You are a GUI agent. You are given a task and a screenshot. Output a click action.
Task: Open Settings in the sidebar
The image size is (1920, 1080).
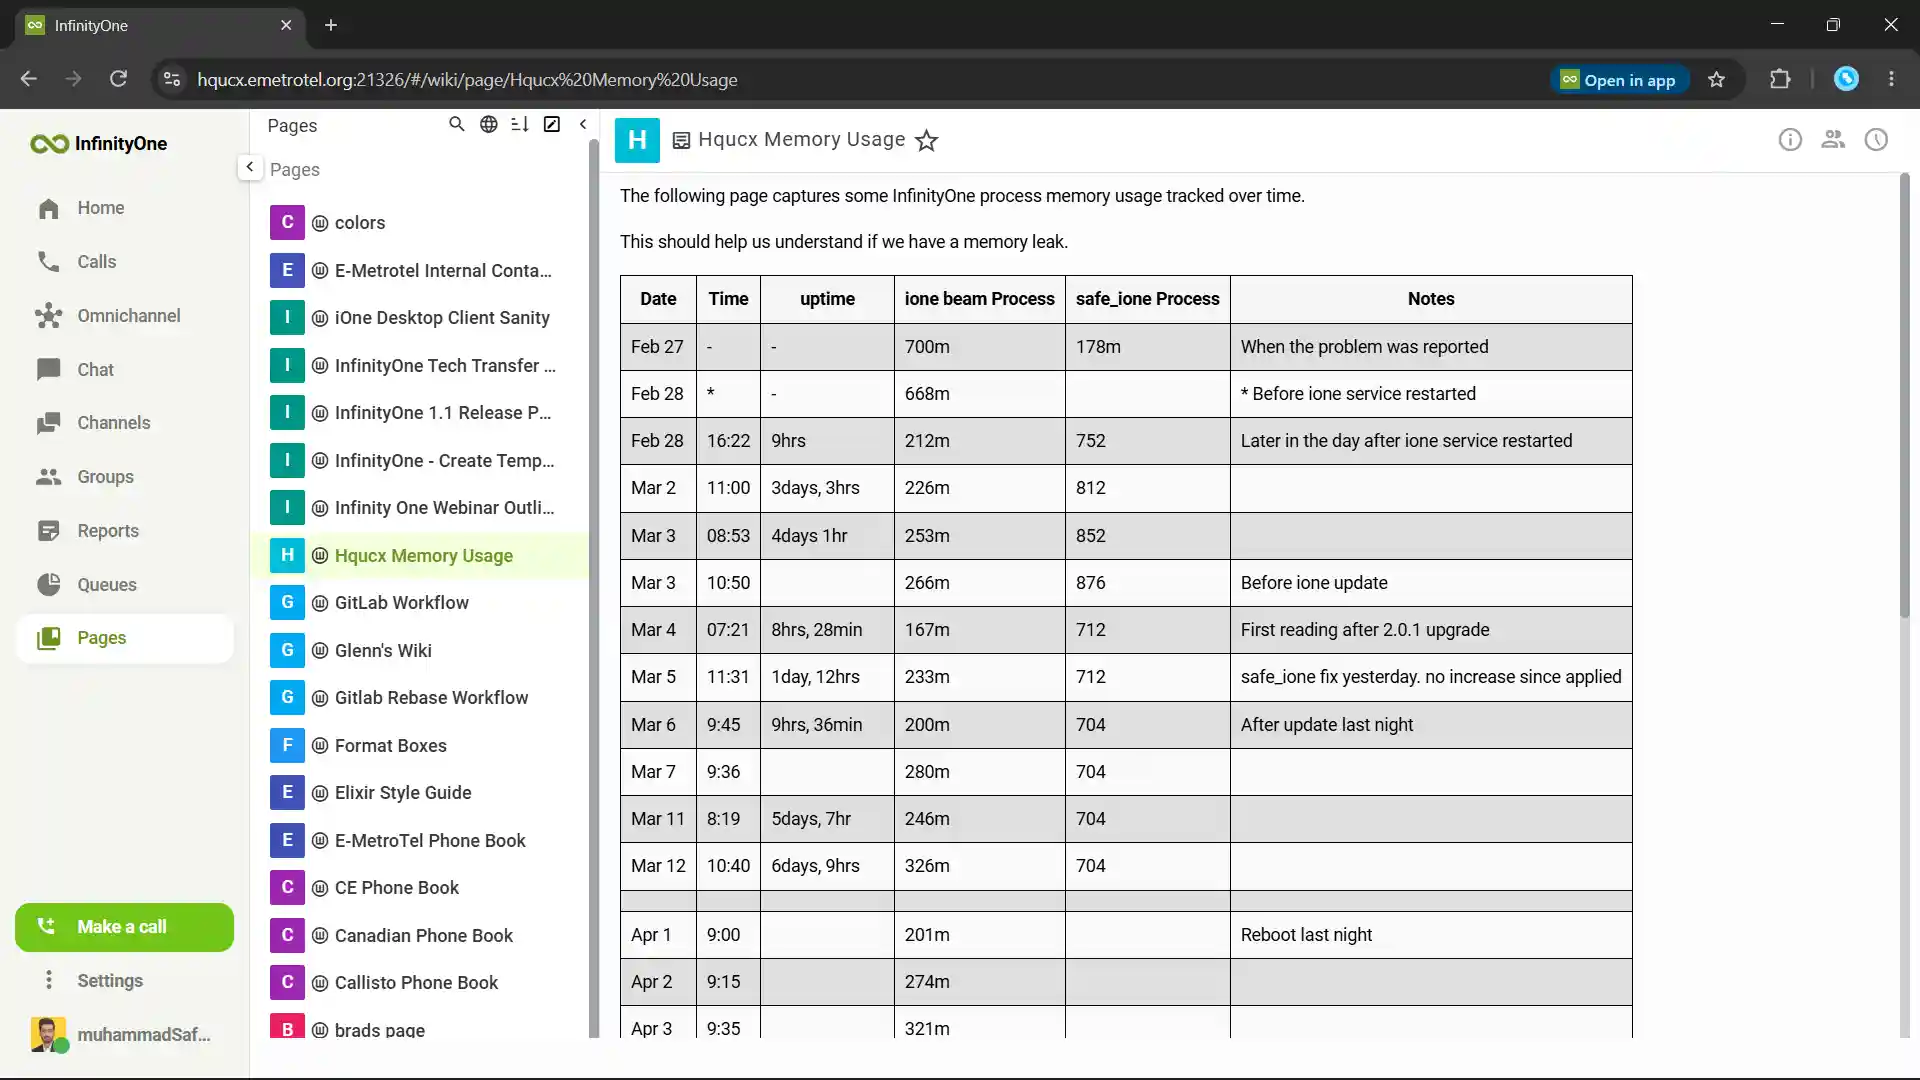(125, 981)
